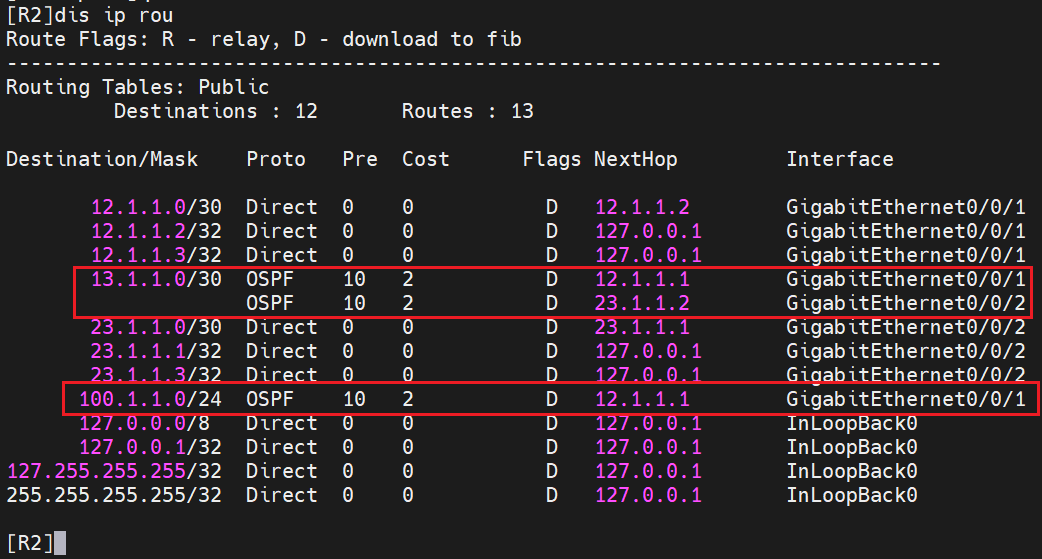Select the 127.255.255.255/32 destination entry
1042x559 pixels.
click(x=113, y=471)
